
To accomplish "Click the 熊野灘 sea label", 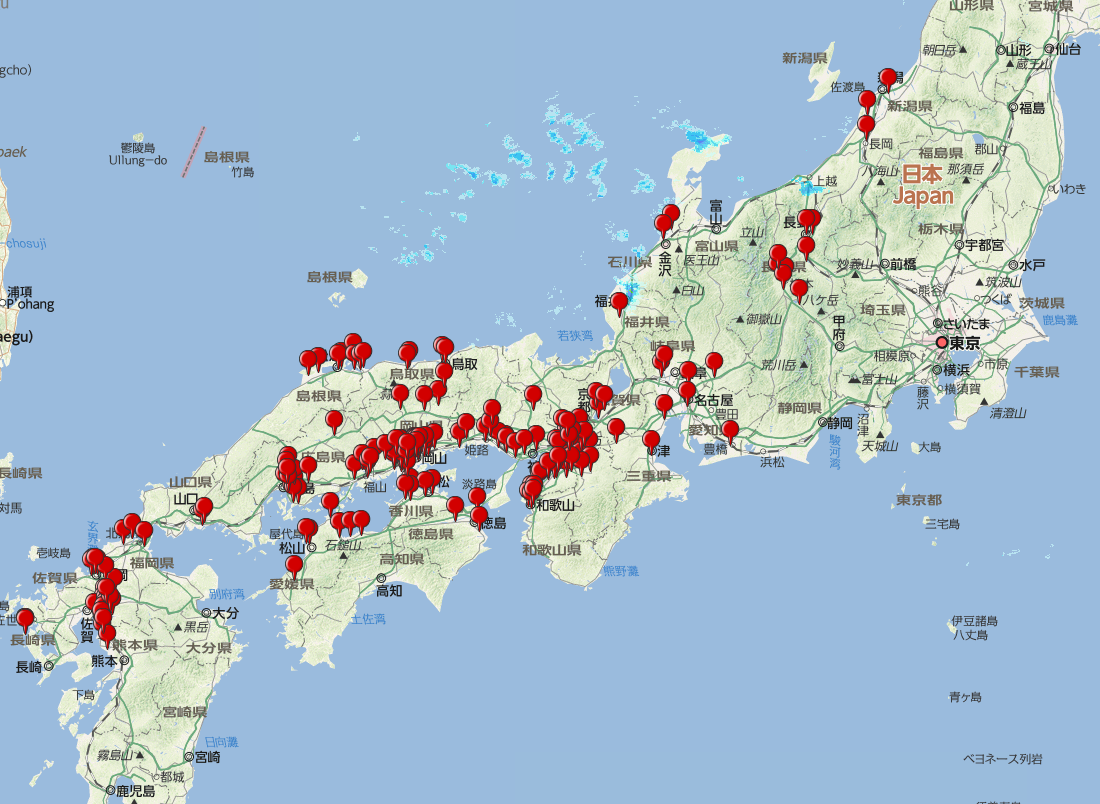I will [622, 571].
